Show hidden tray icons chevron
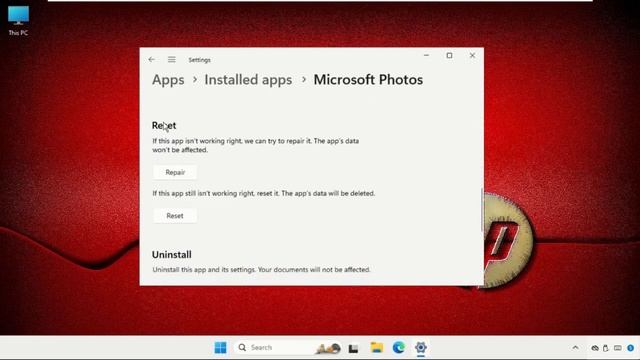The height and width of the screenshot is (360, 640). coord(576,348)
